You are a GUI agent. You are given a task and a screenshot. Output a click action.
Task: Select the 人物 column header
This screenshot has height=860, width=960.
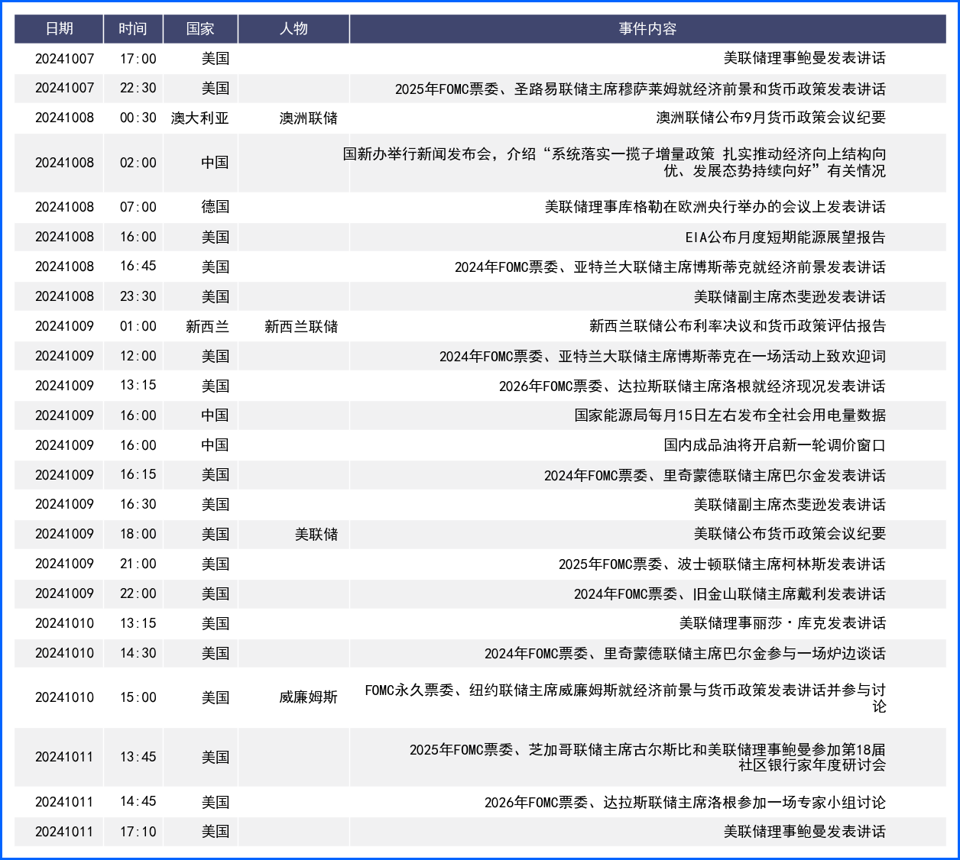[294, 29]
